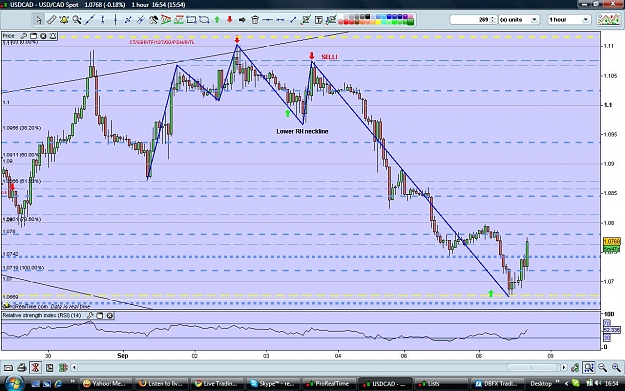
Task: Click the Price panel window icon
Action: (33, 36)
